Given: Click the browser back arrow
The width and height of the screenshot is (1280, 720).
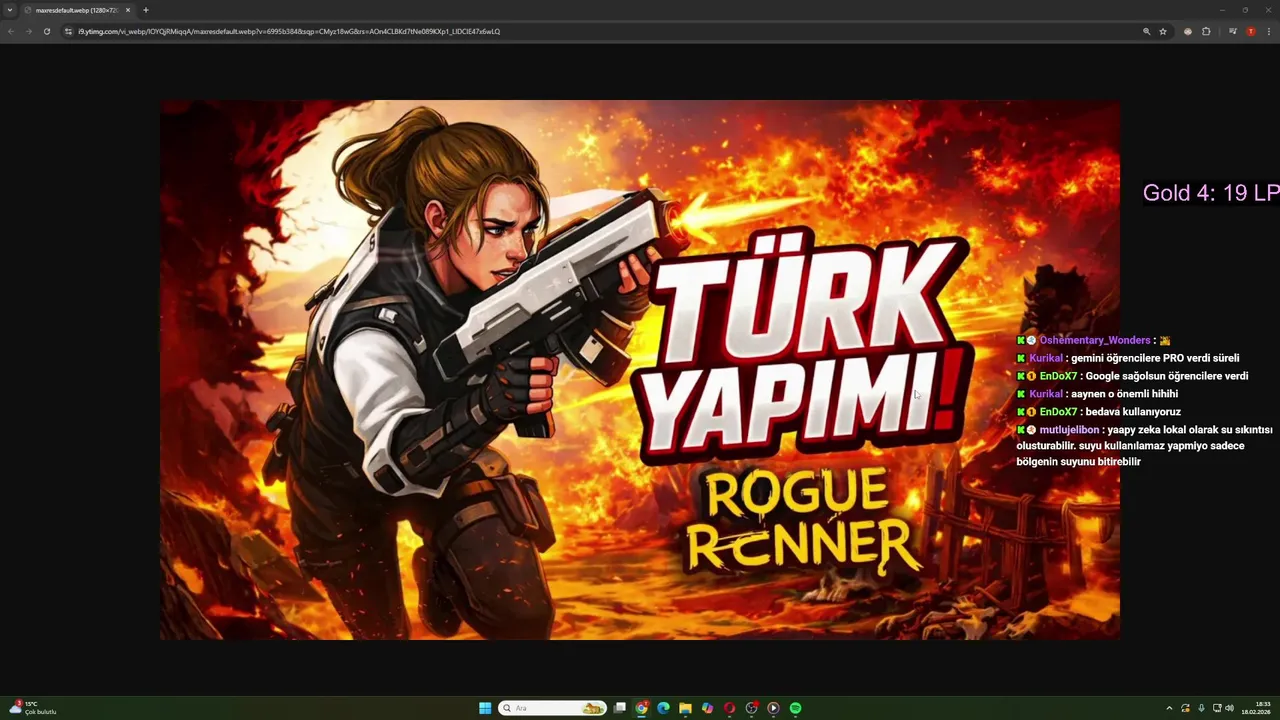Looking at the screenshot, I should point(11,31).
